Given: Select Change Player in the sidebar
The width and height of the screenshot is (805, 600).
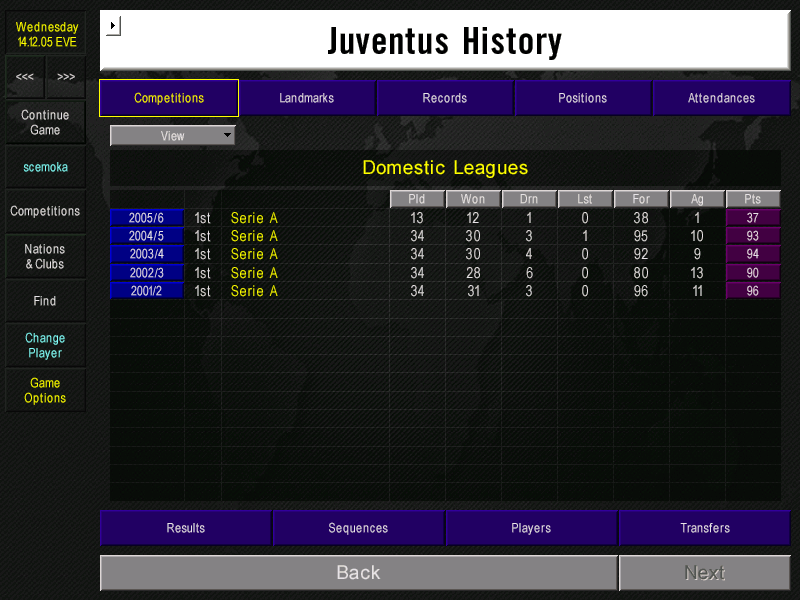Looking at the screenshot, I should click(45, 345).
